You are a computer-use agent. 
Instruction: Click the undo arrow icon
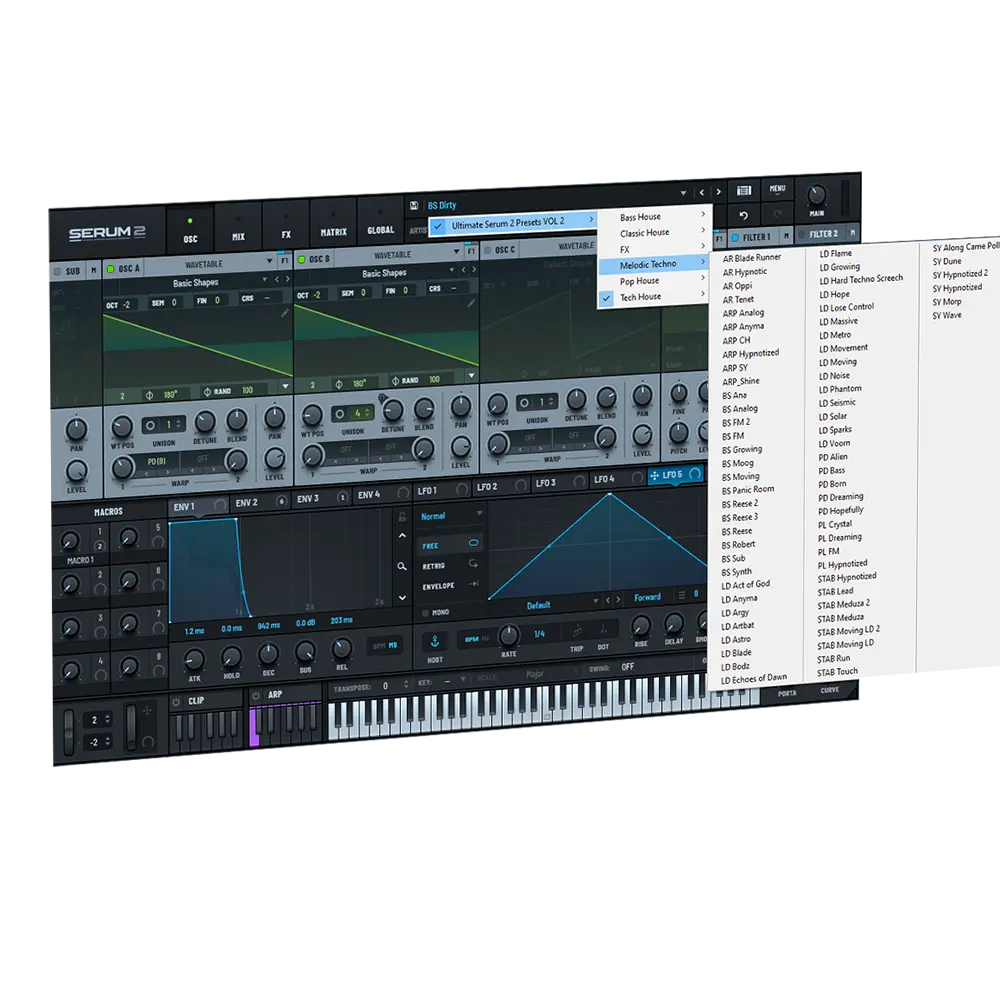click(743, 216)
